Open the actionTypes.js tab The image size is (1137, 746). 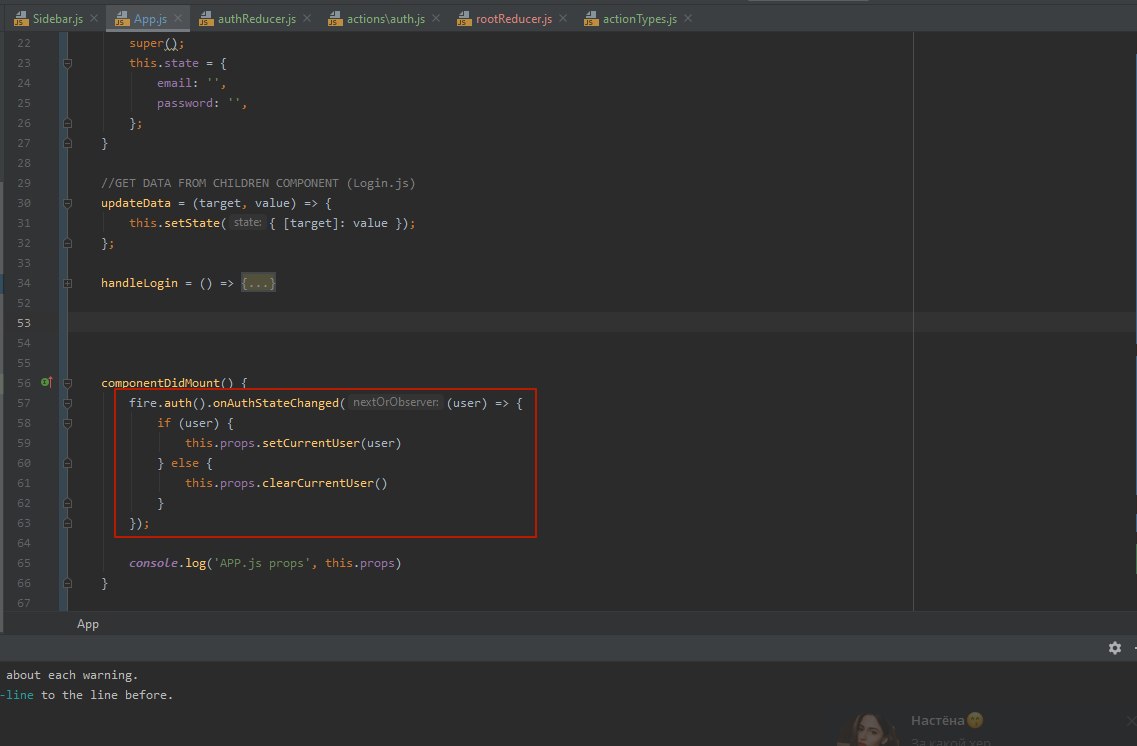[x=640, y=19]
